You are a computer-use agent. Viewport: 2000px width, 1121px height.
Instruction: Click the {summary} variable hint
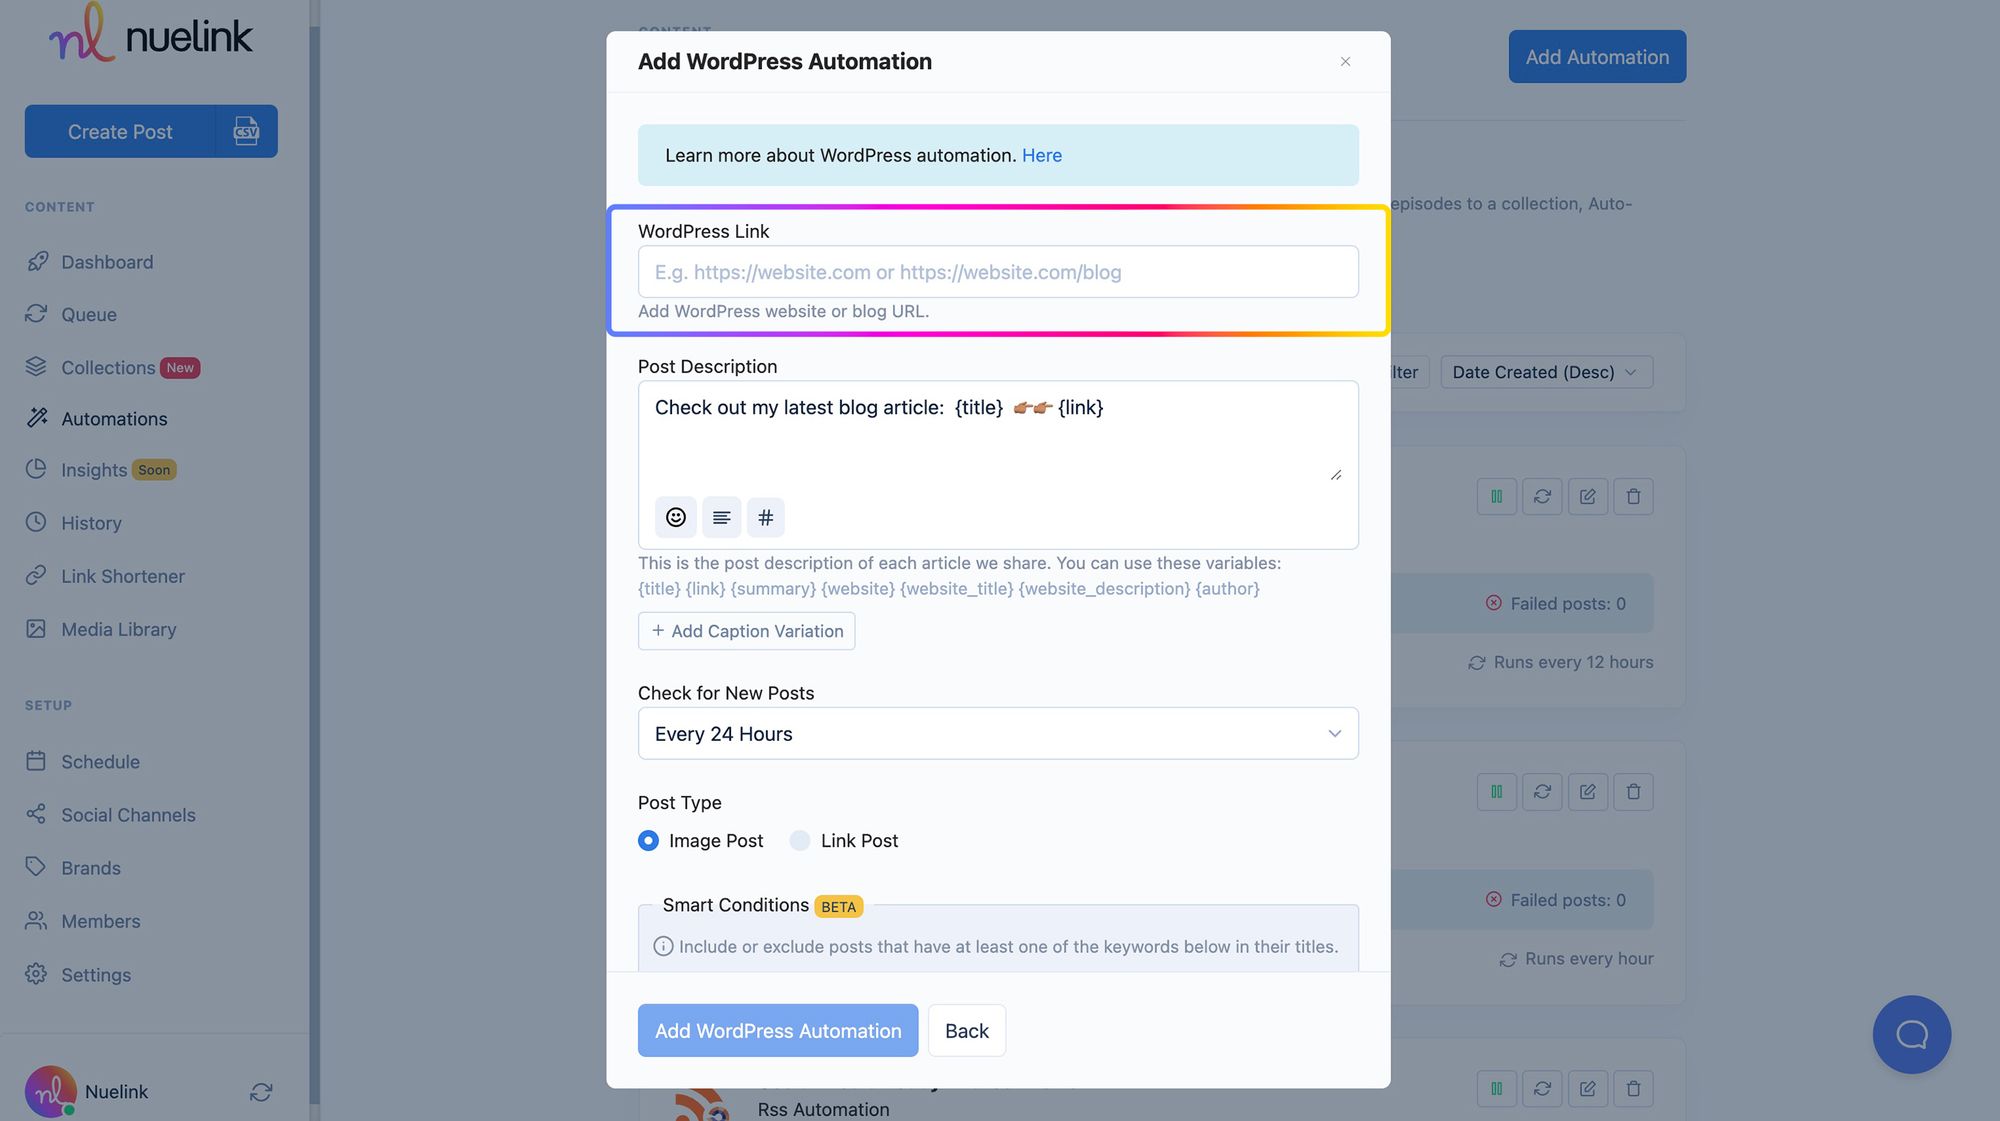tap(773, 589)
